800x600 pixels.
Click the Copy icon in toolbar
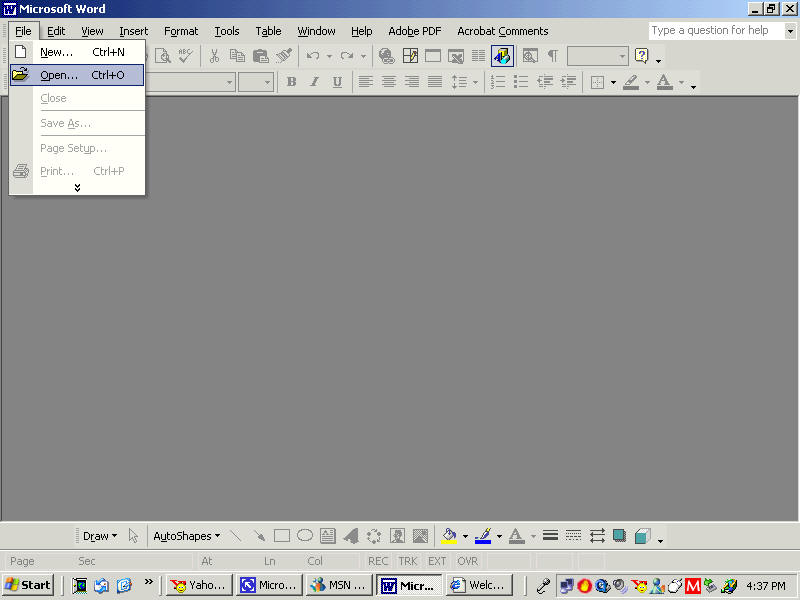(237, 56)
